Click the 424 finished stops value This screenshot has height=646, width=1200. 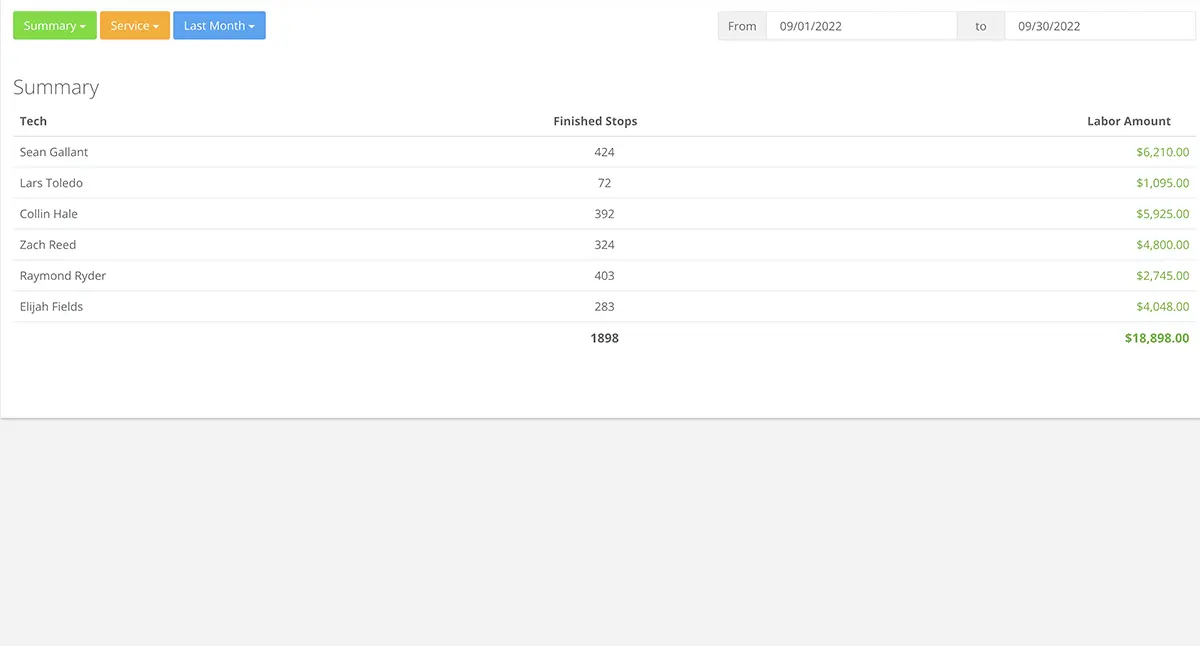click(604, 152)
